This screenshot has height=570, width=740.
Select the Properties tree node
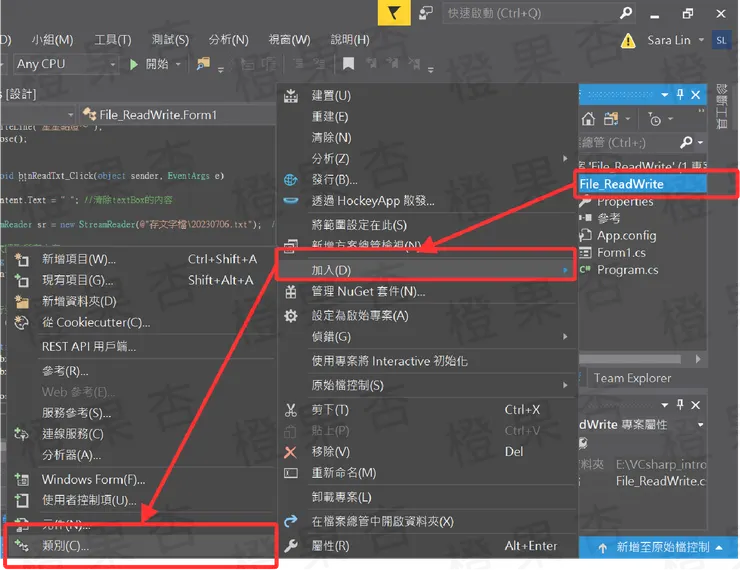[x=625, y=201]
